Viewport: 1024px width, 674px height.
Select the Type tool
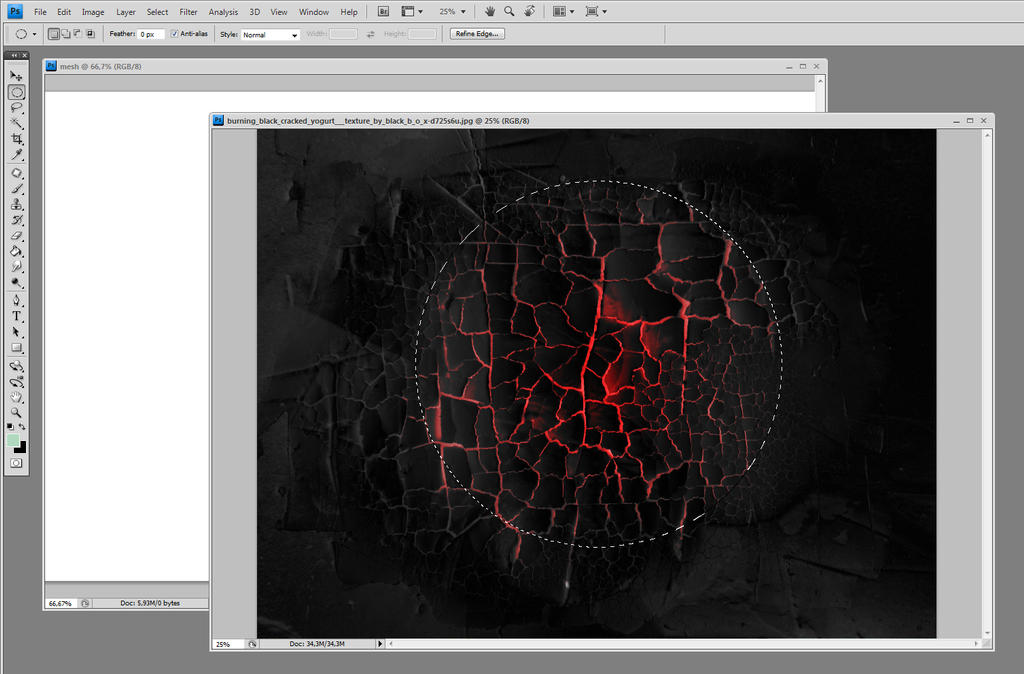click(x=16, y=316)
